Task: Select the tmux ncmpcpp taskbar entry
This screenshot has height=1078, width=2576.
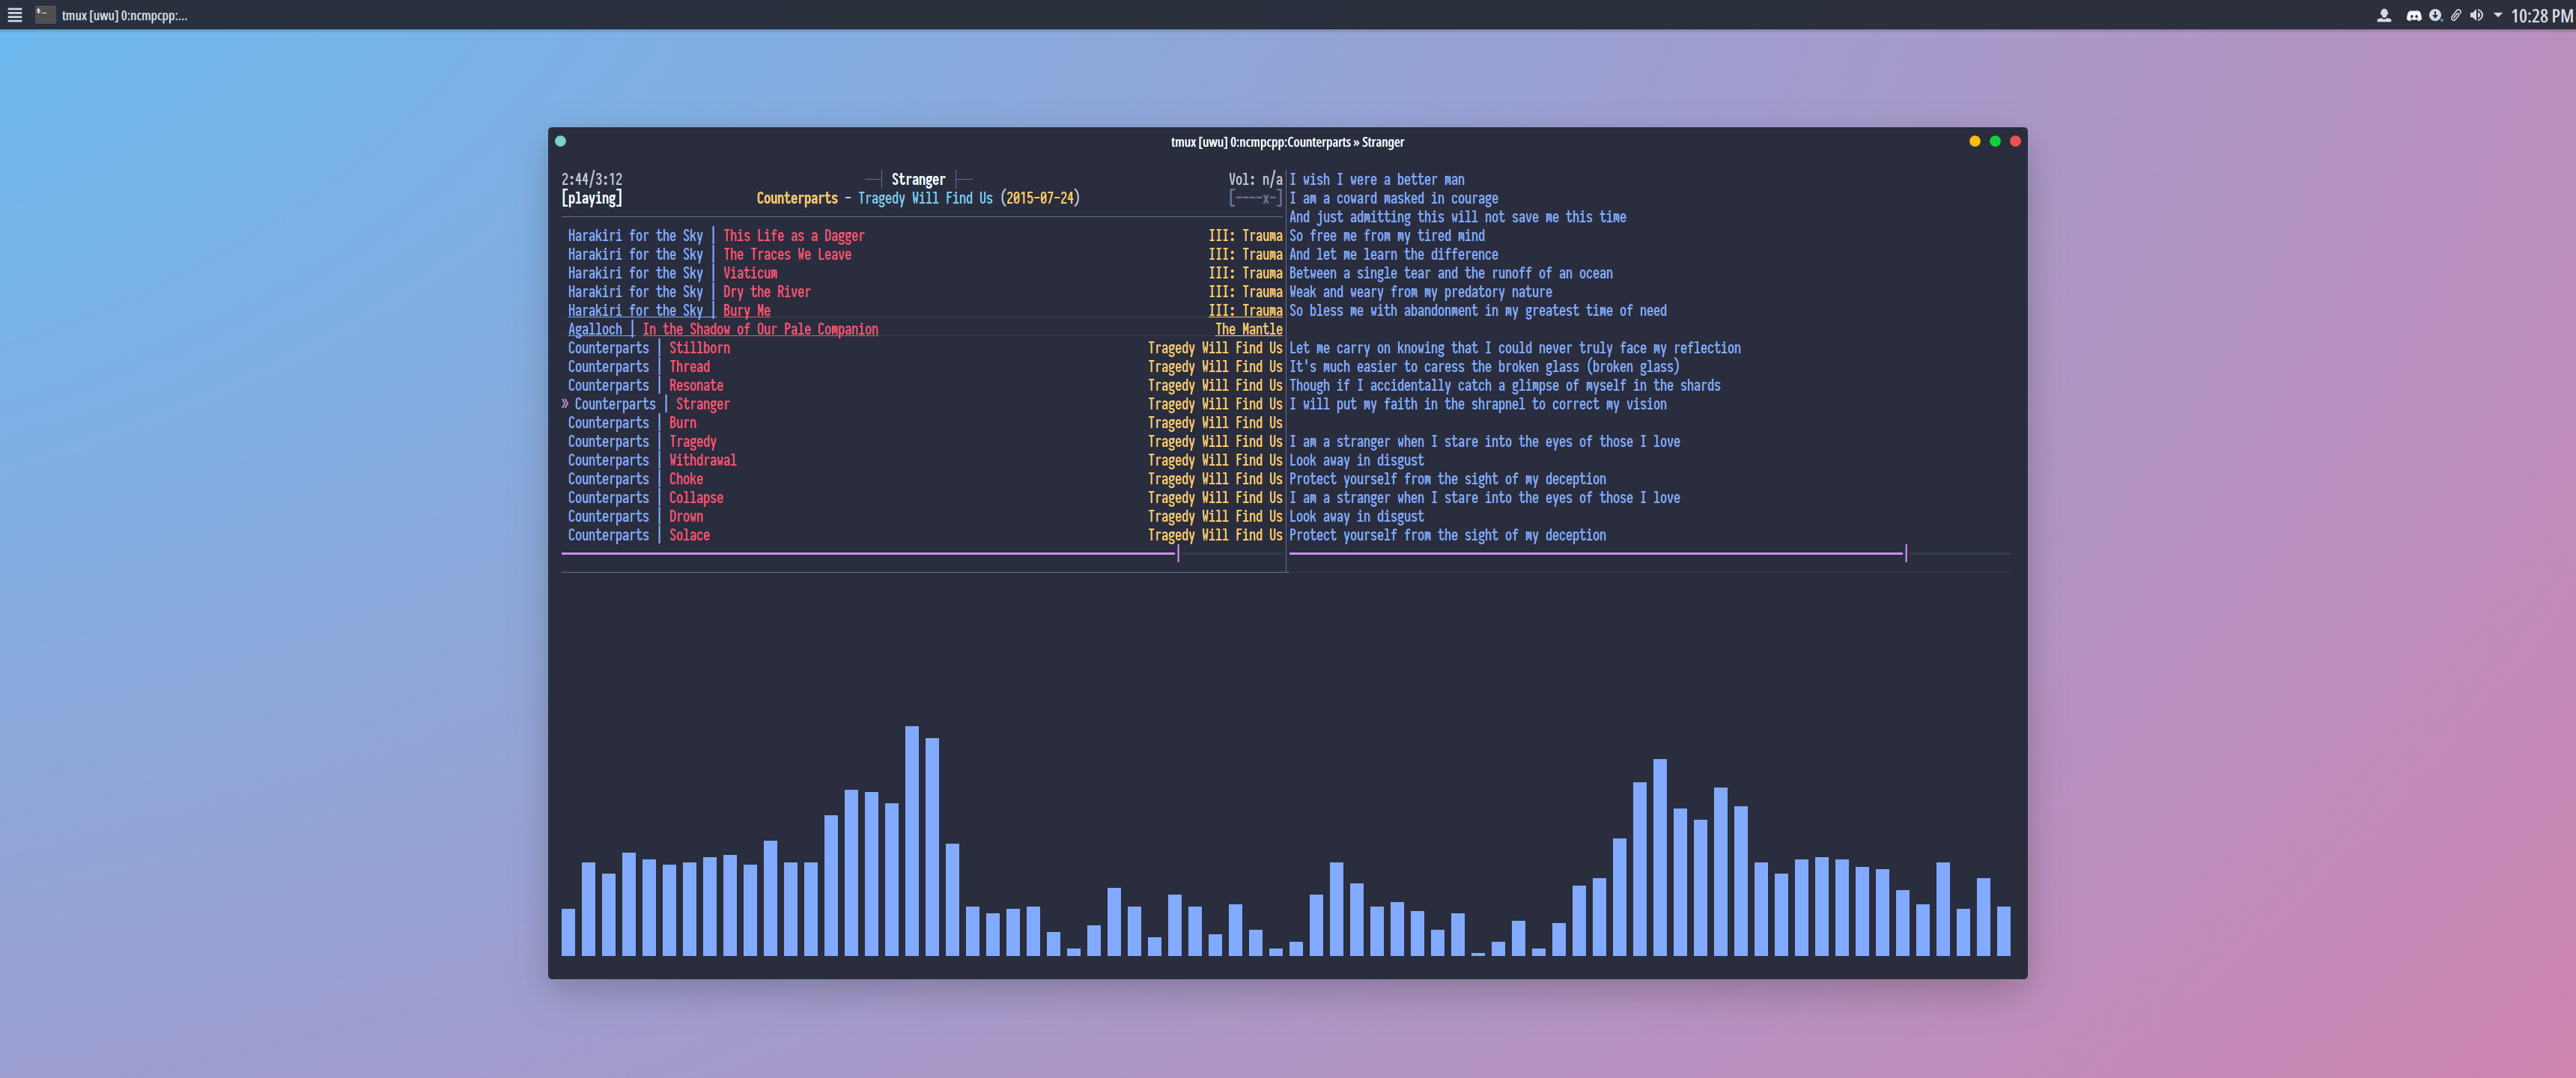Action: 112,15
